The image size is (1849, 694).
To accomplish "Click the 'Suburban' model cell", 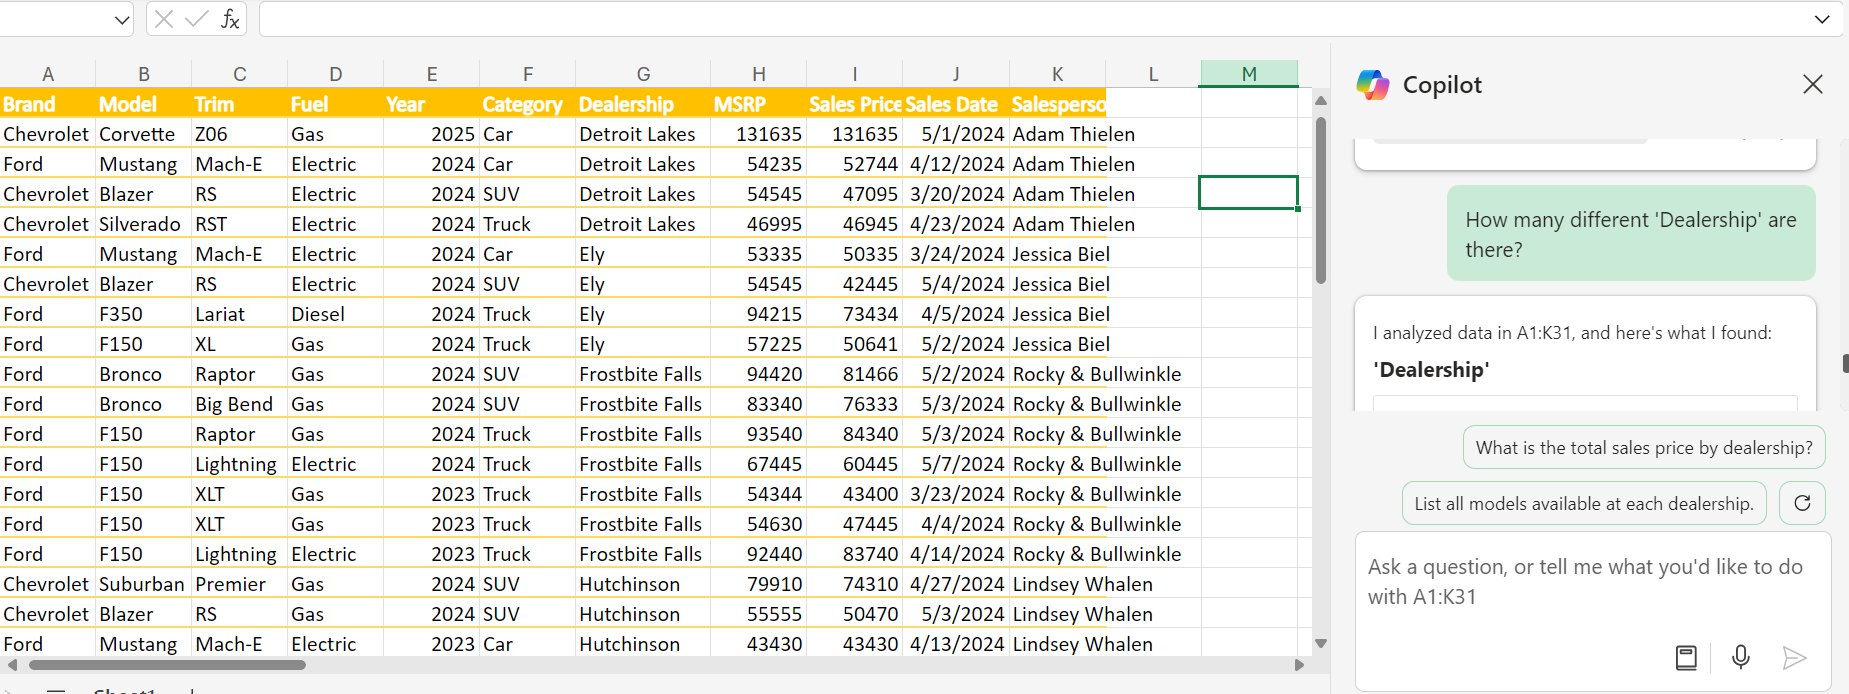I will tap(144, 584).
